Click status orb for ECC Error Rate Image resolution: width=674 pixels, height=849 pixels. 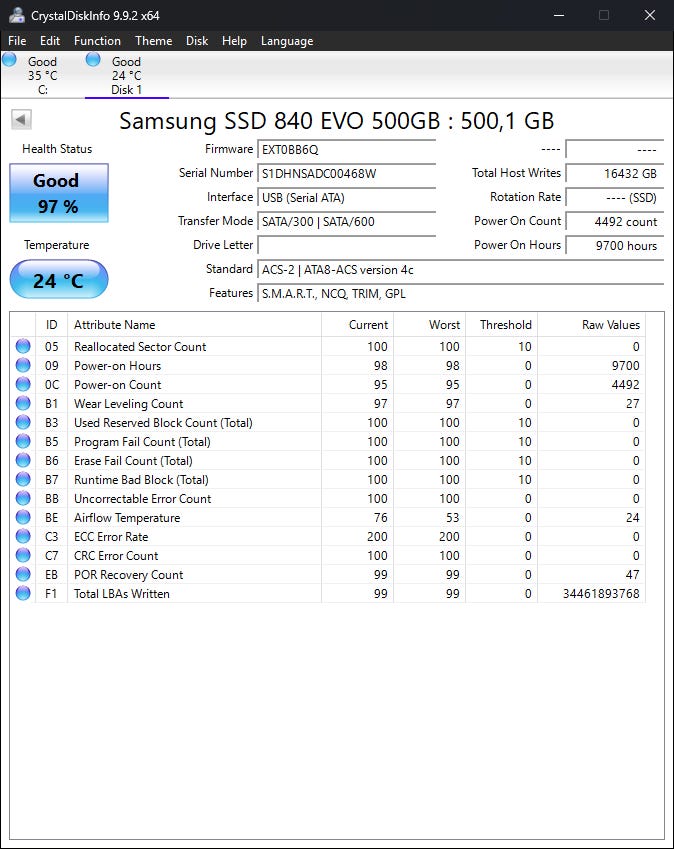coord(23,535)
